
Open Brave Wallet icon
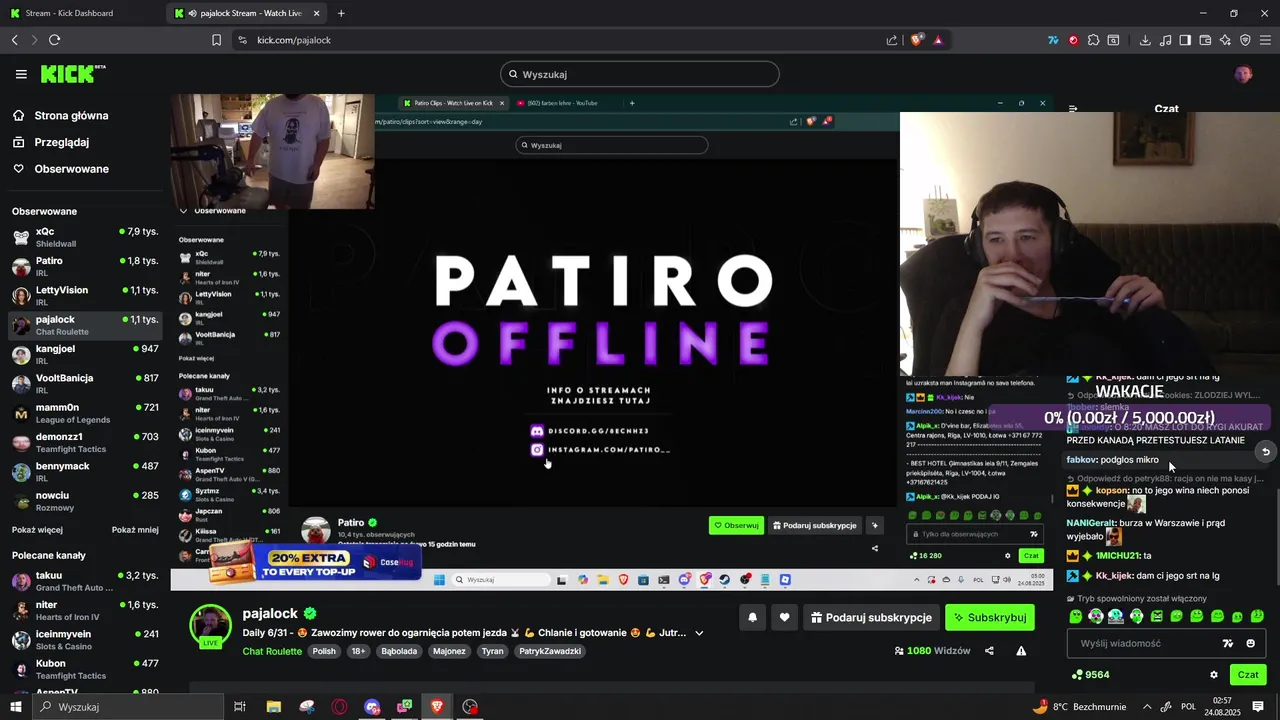[x=1205, y=40]
